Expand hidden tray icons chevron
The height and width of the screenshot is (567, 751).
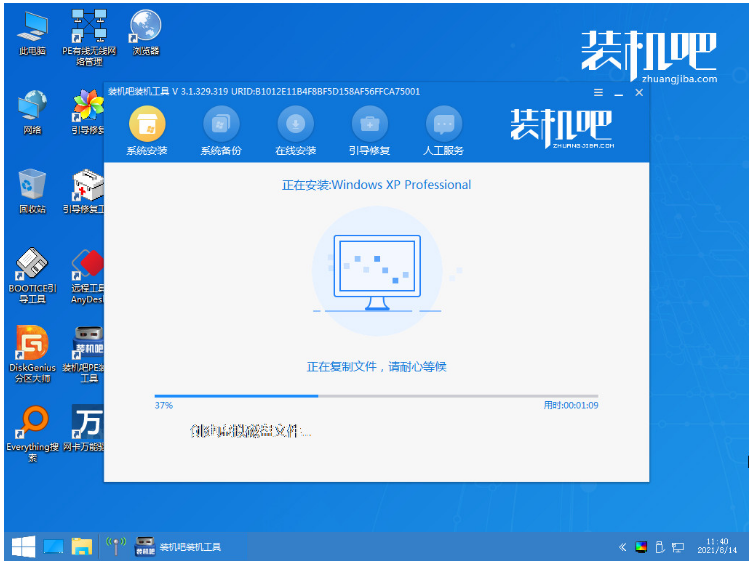(622, 547)
